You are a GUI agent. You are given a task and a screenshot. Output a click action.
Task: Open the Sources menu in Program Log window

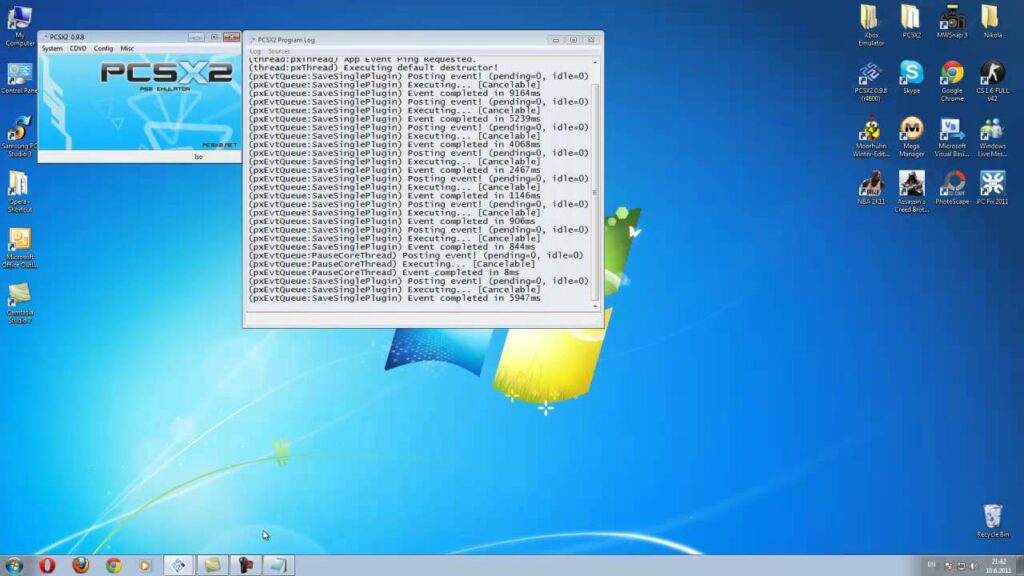coord(279,51)
